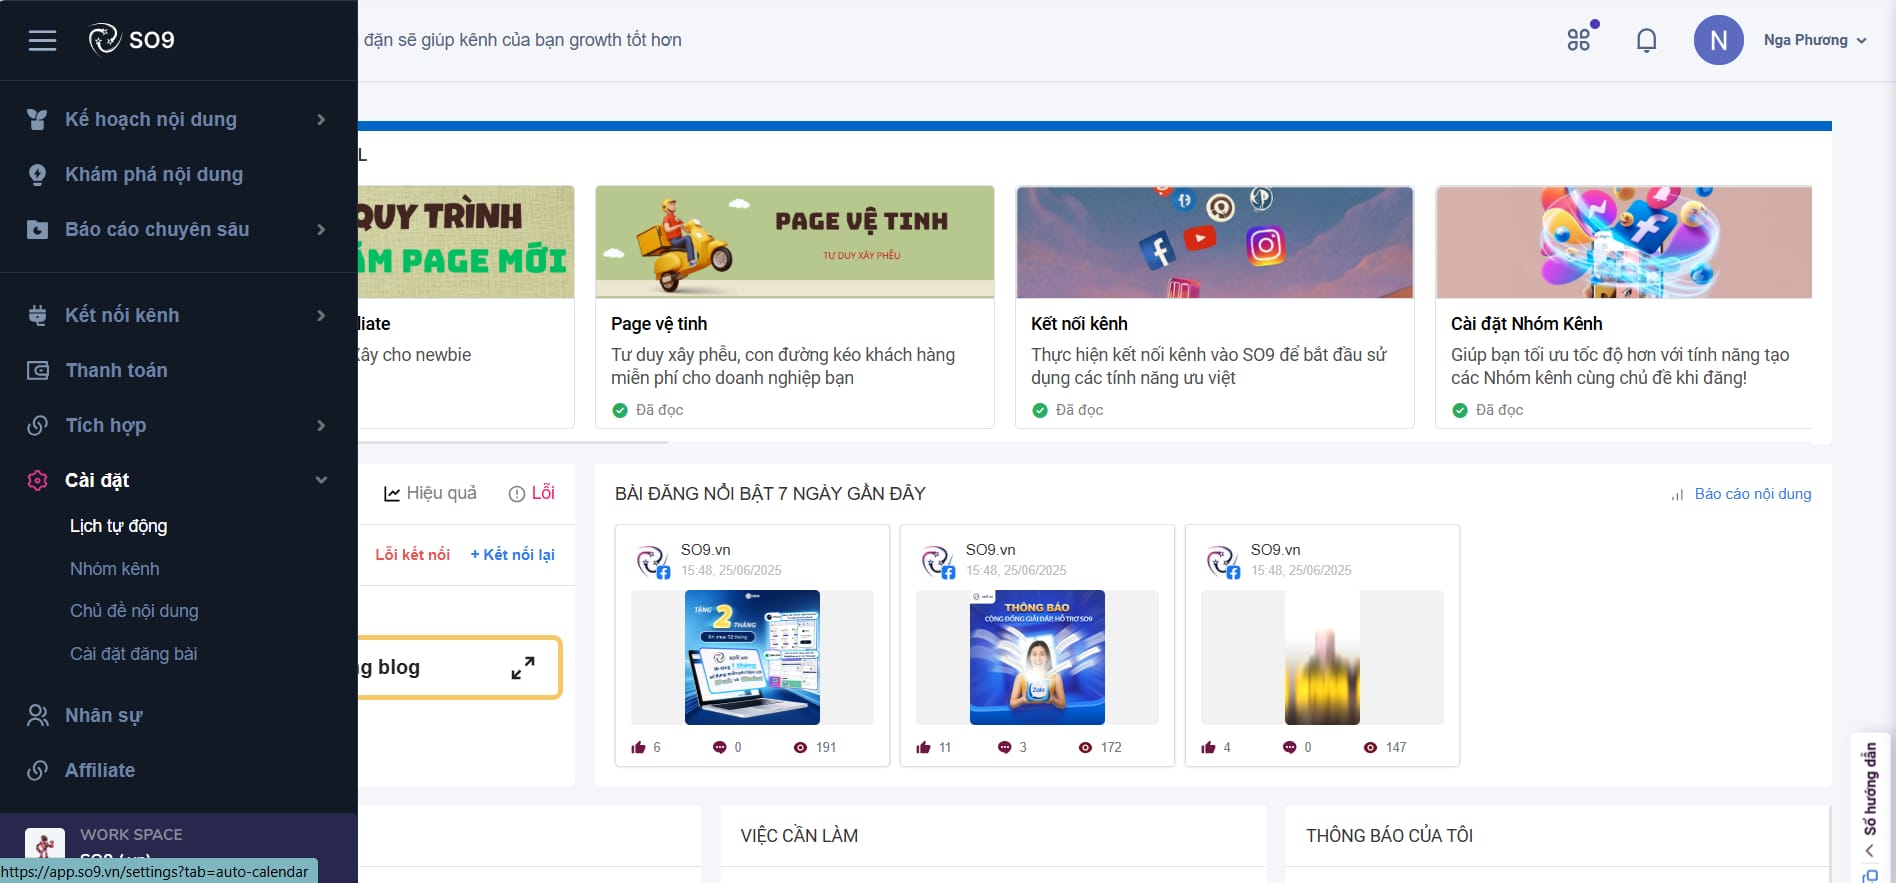Click the Tích hợp icon

coord(37,425)
